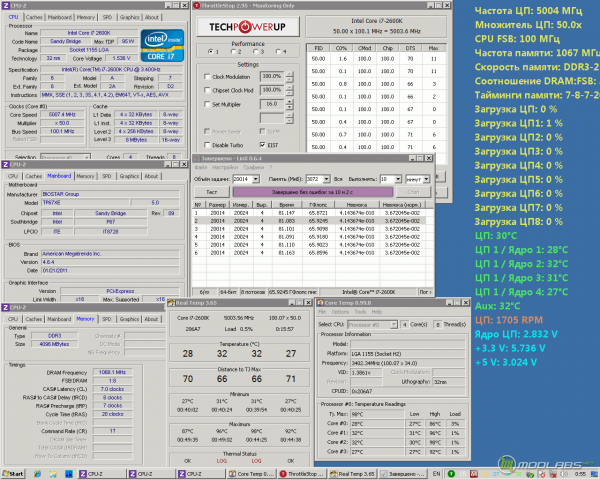Select LinX result row 2
The image size is (600, 480).
tap(308, 221)
